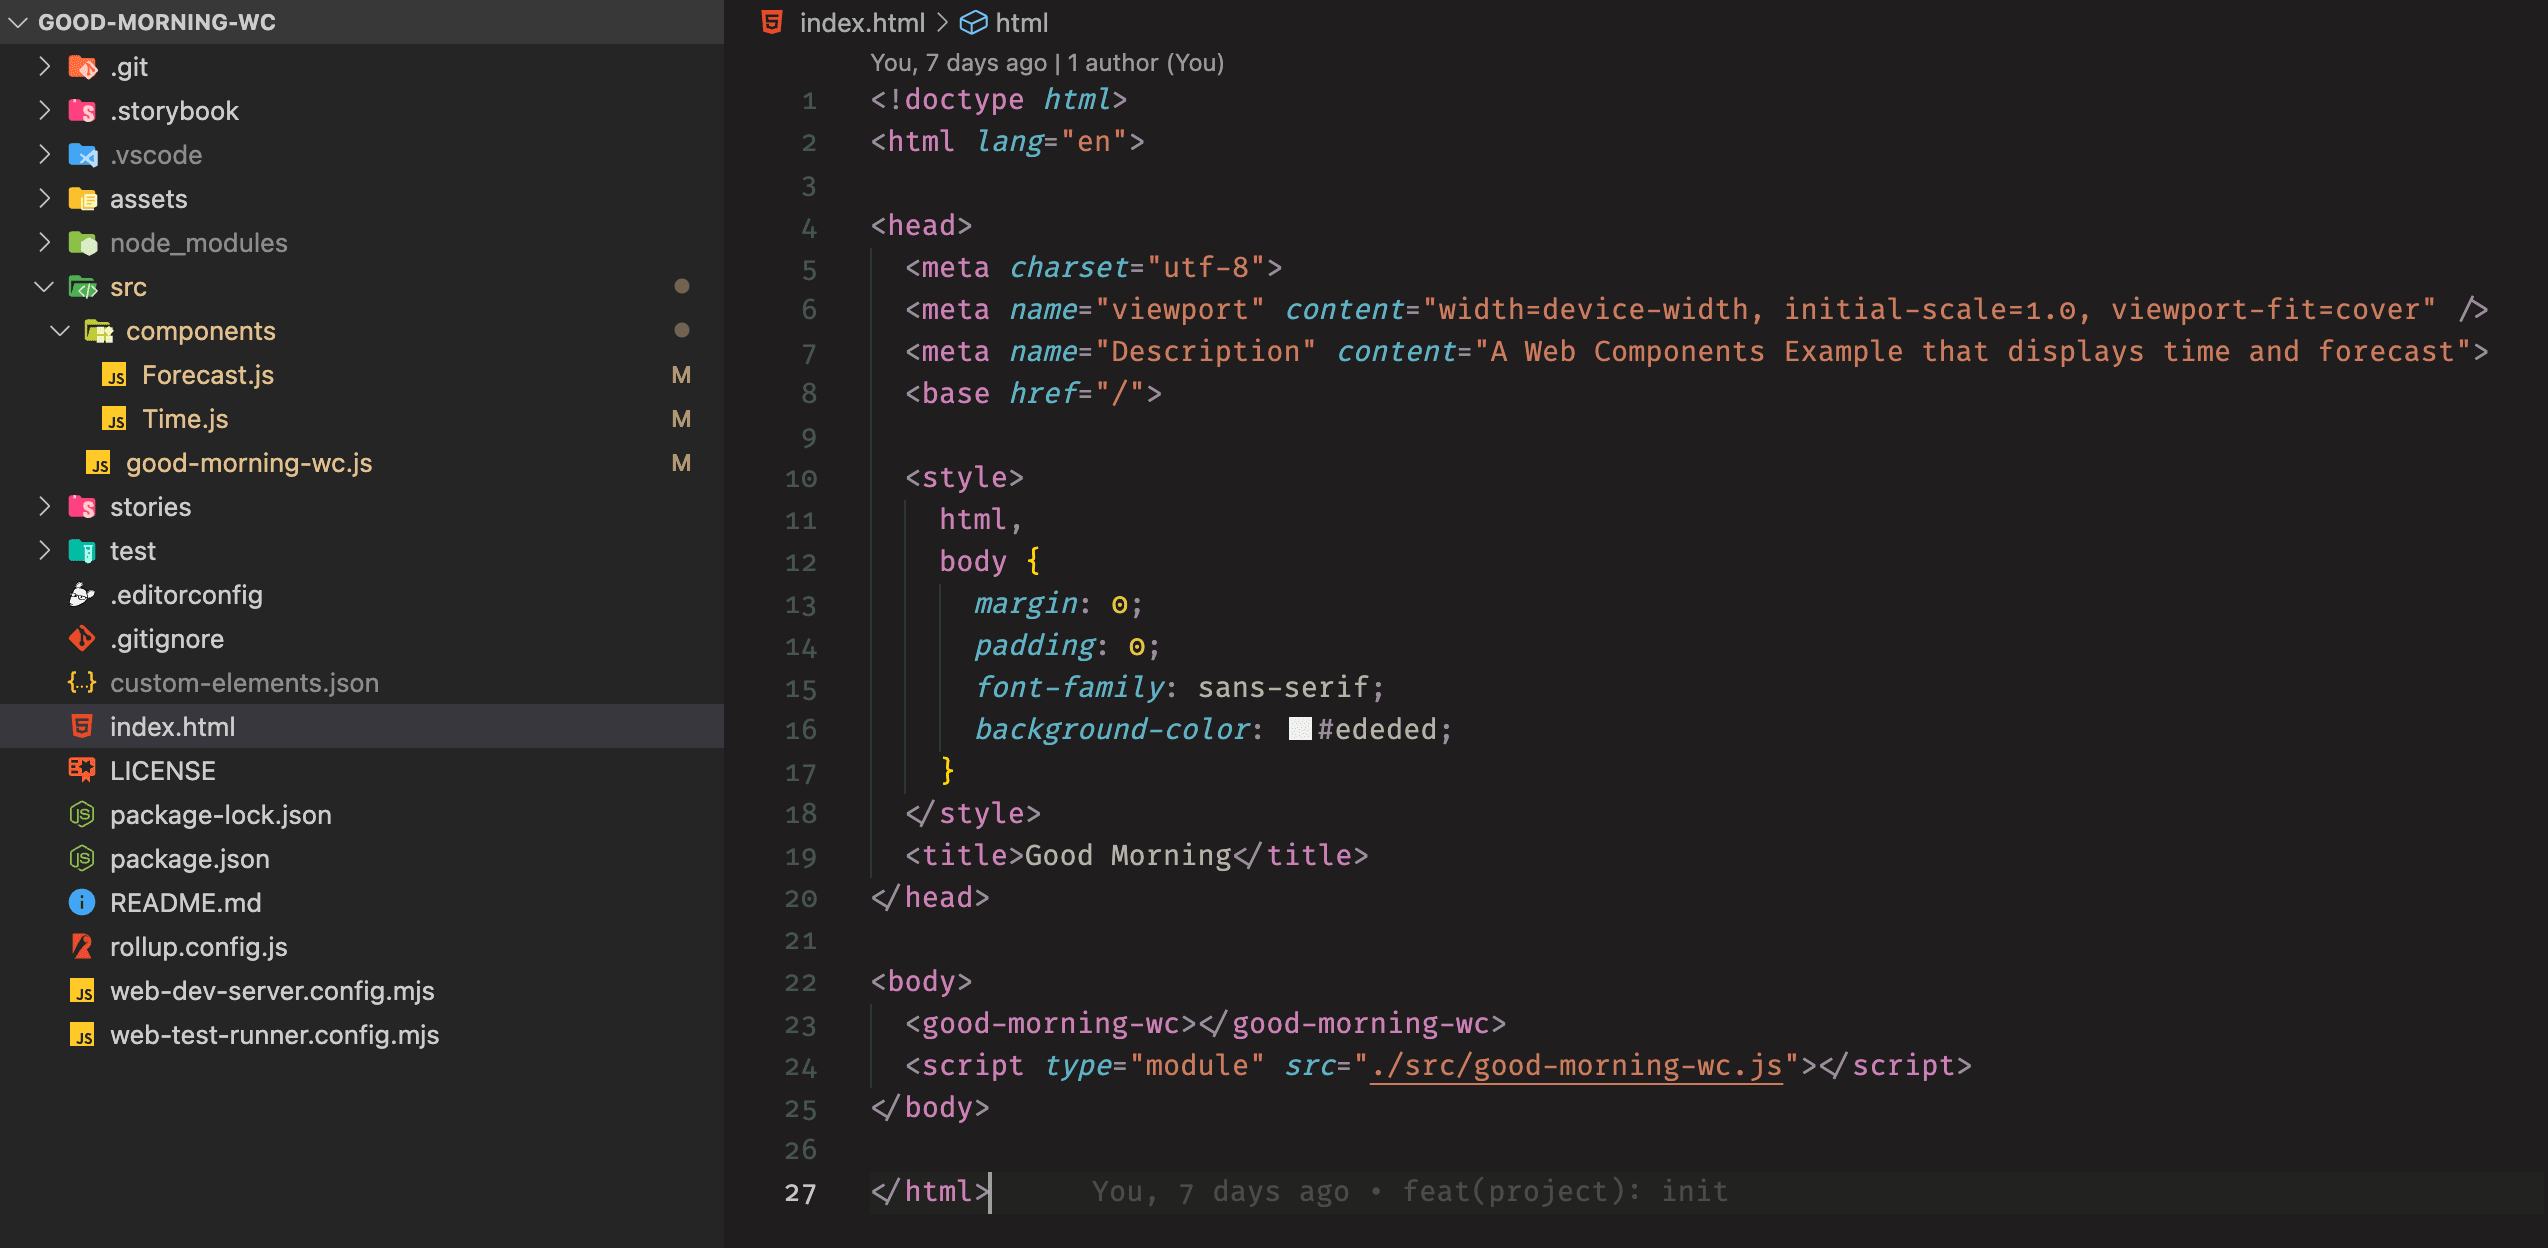Open web-dev-server.config.mjs file
The image size is (2548, 1248).
coord(272,991)
